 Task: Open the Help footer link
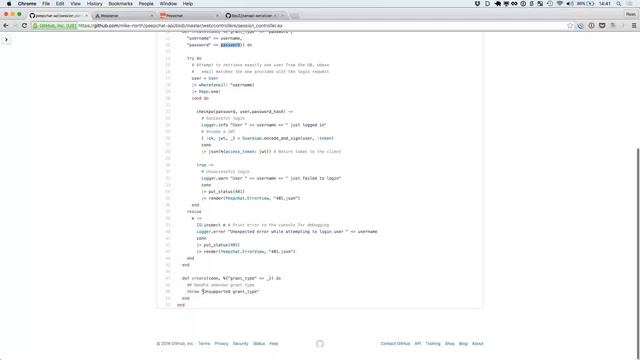pyautogui.click(x=273, y=344)
